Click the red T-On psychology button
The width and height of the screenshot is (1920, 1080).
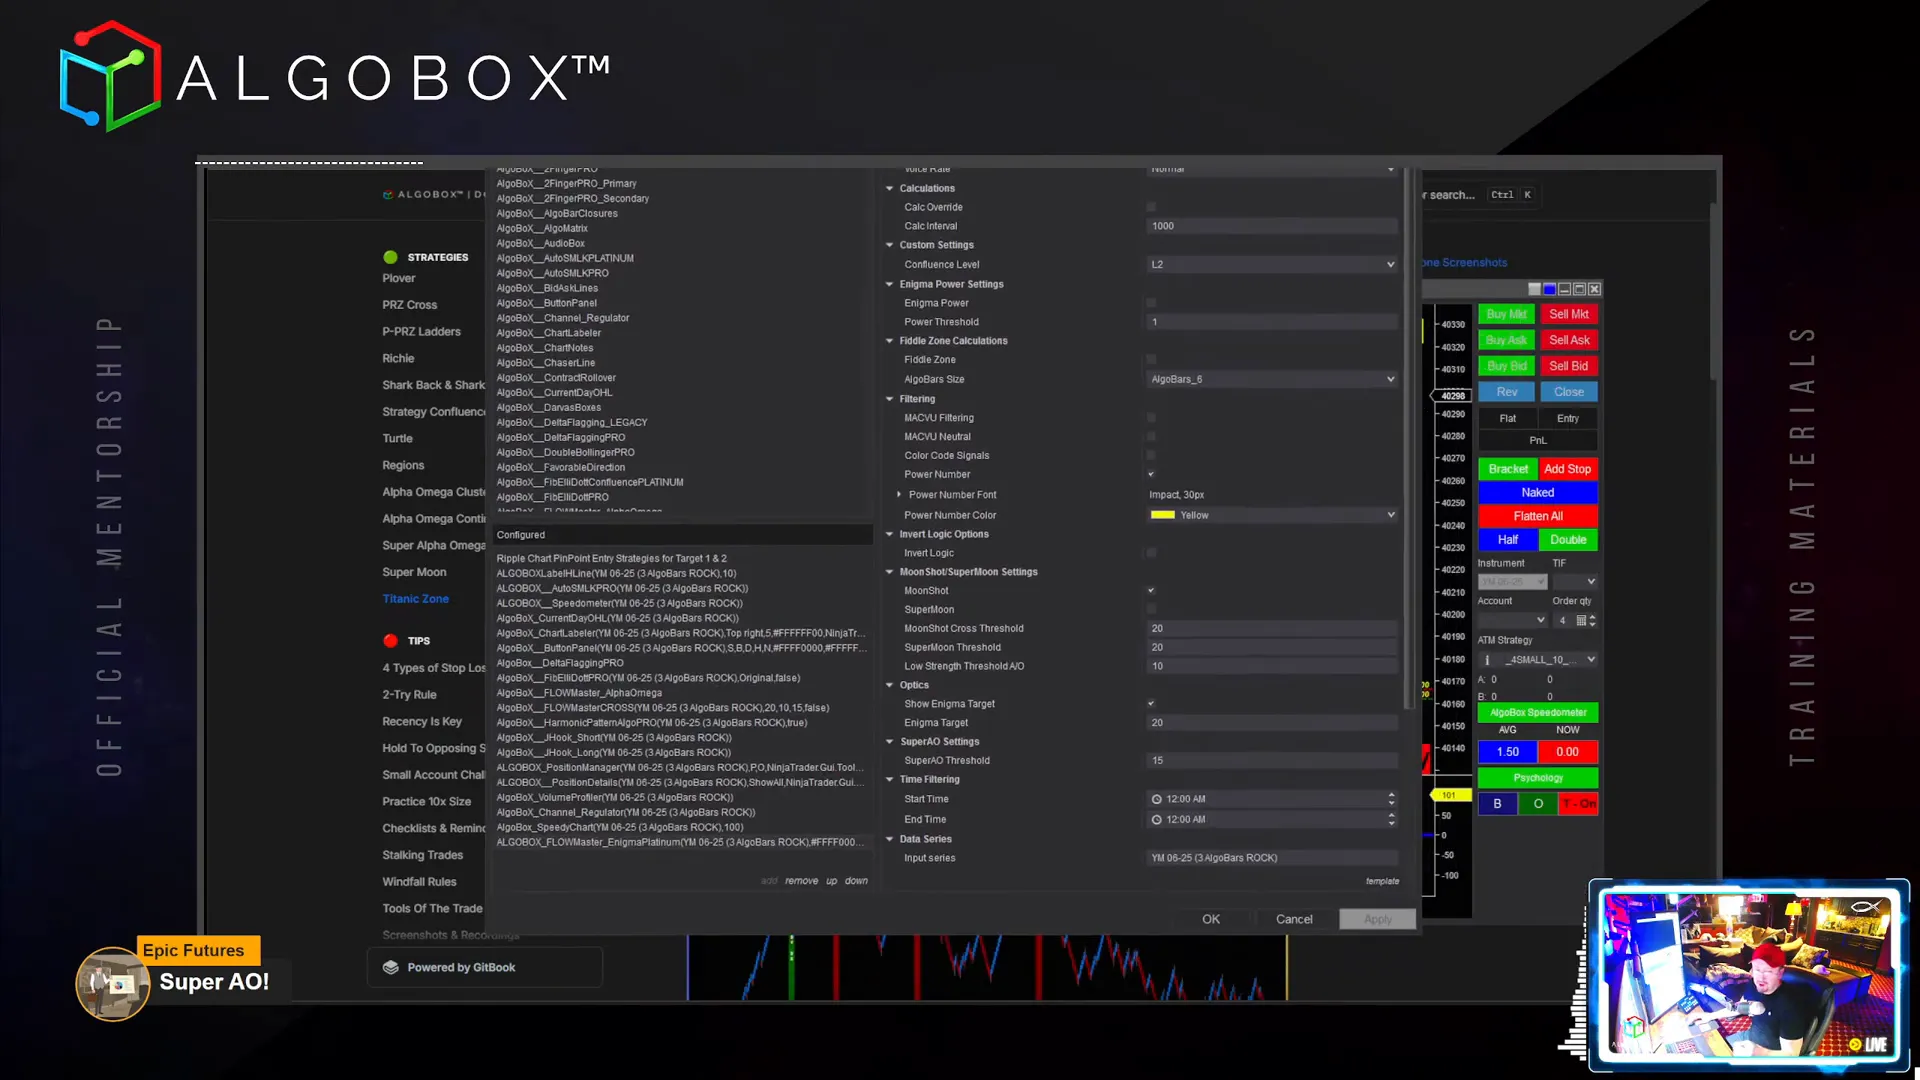(1579, 804)
